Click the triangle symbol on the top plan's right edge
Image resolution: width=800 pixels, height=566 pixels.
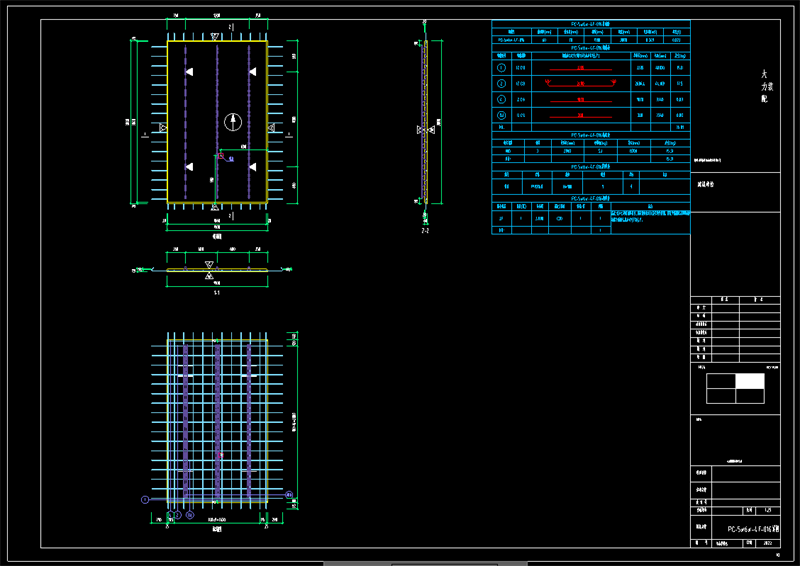[x=271, y=127]
